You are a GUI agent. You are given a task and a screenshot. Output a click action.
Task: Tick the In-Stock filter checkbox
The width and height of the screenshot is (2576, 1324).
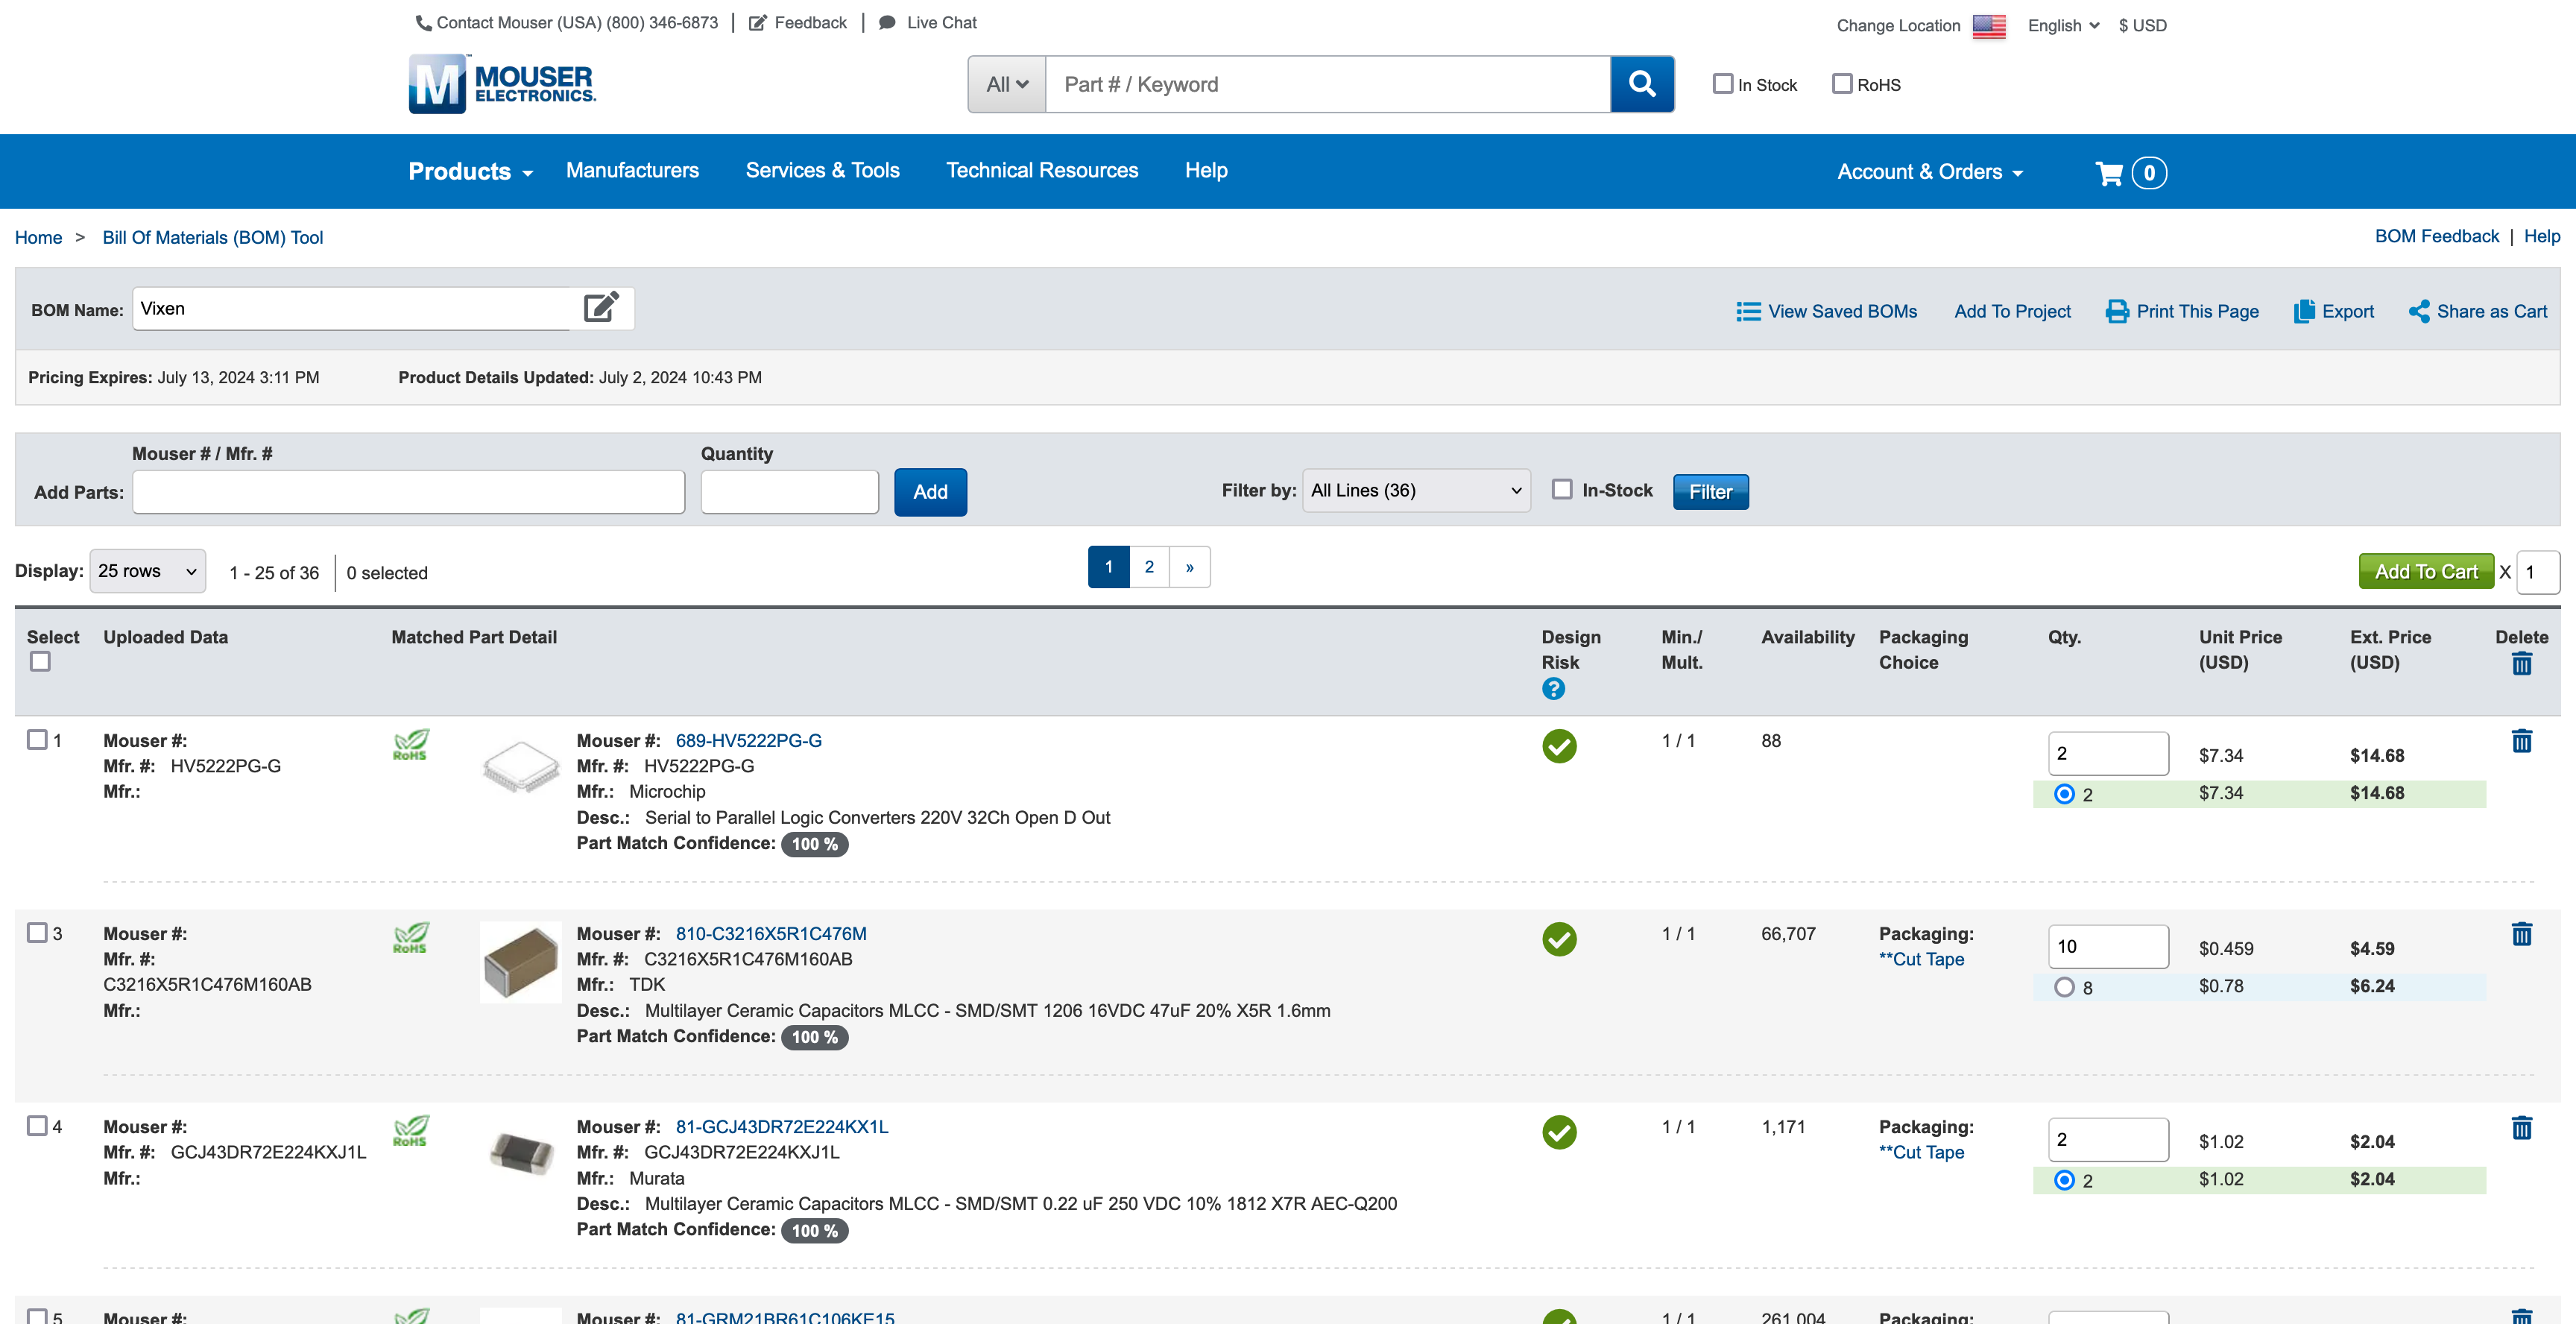click(x=1562, y=489)
